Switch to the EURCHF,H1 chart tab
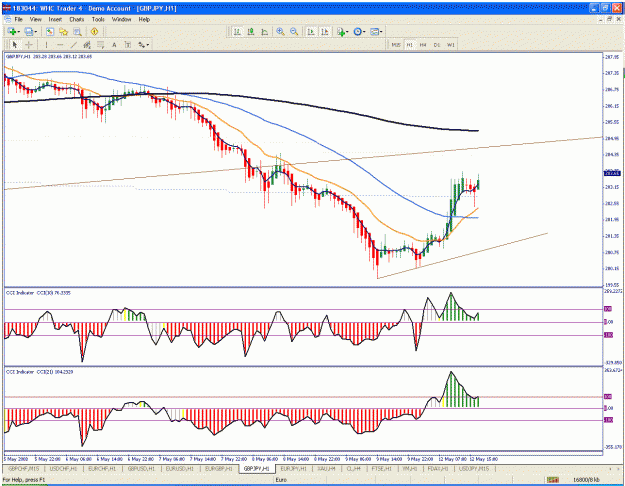The height and width of the screenshot is (486, 625). 102,468
